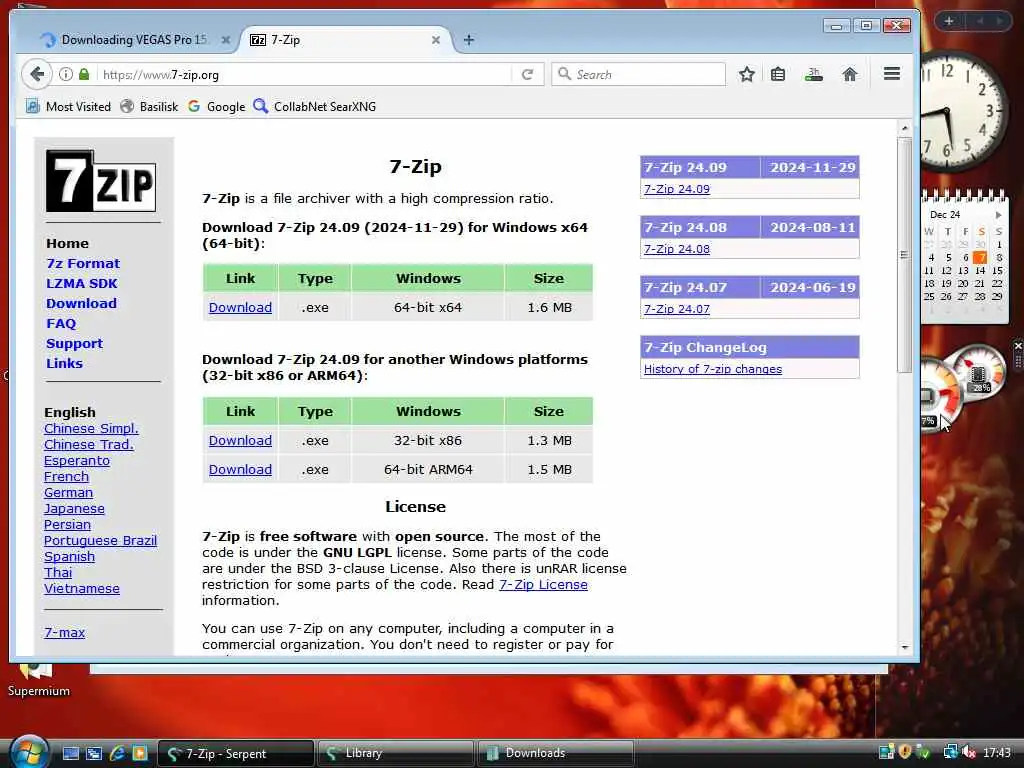Open the FAQ sidebar link
1024x768 pixels.
[61, 323]
